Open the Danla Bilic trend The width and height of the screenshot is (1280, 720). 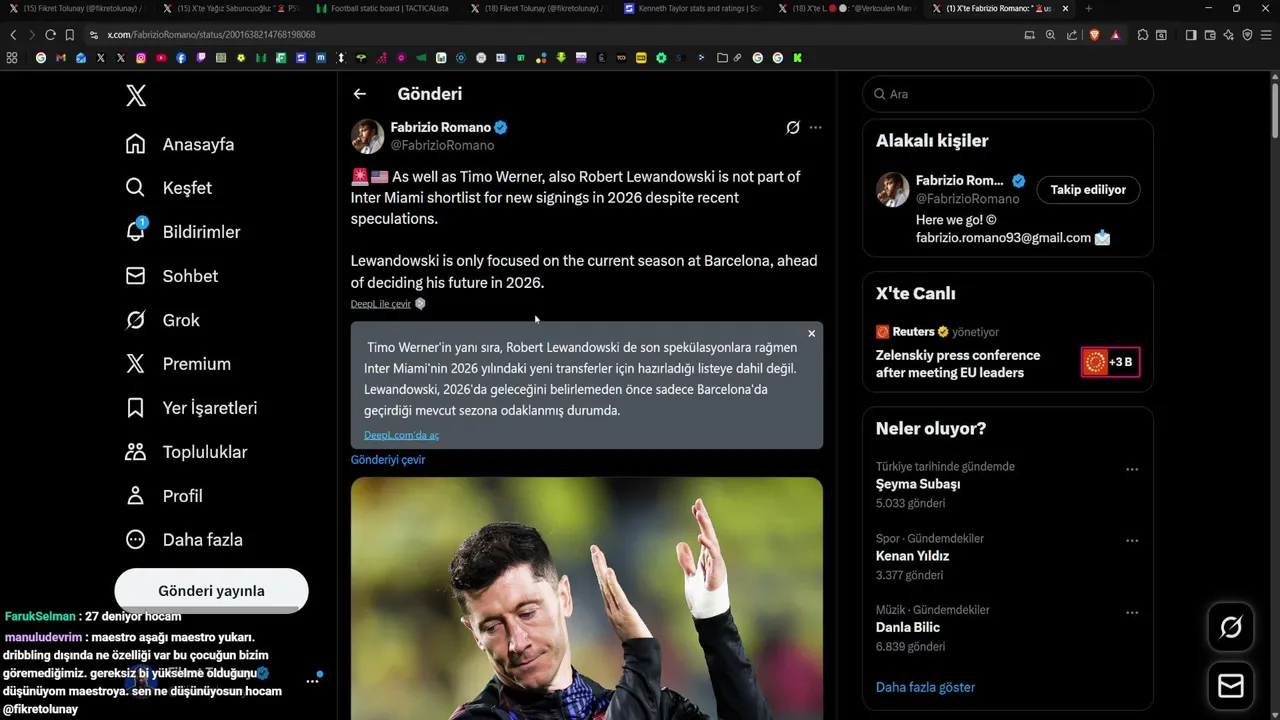[x=908, y=628]
